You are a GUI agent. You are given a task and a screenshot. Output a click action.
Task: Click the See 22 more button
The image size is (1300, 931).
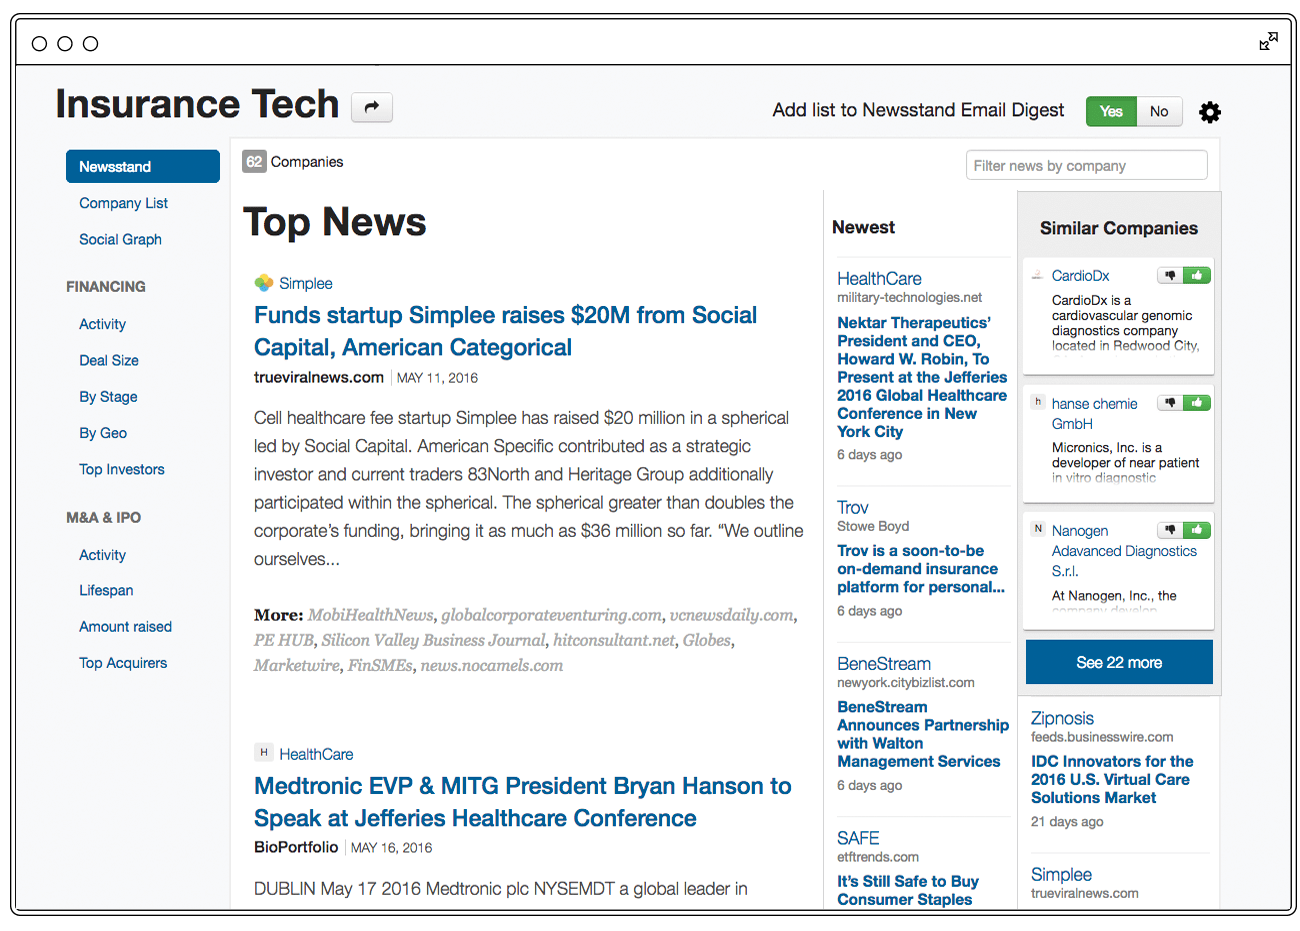1119,662
